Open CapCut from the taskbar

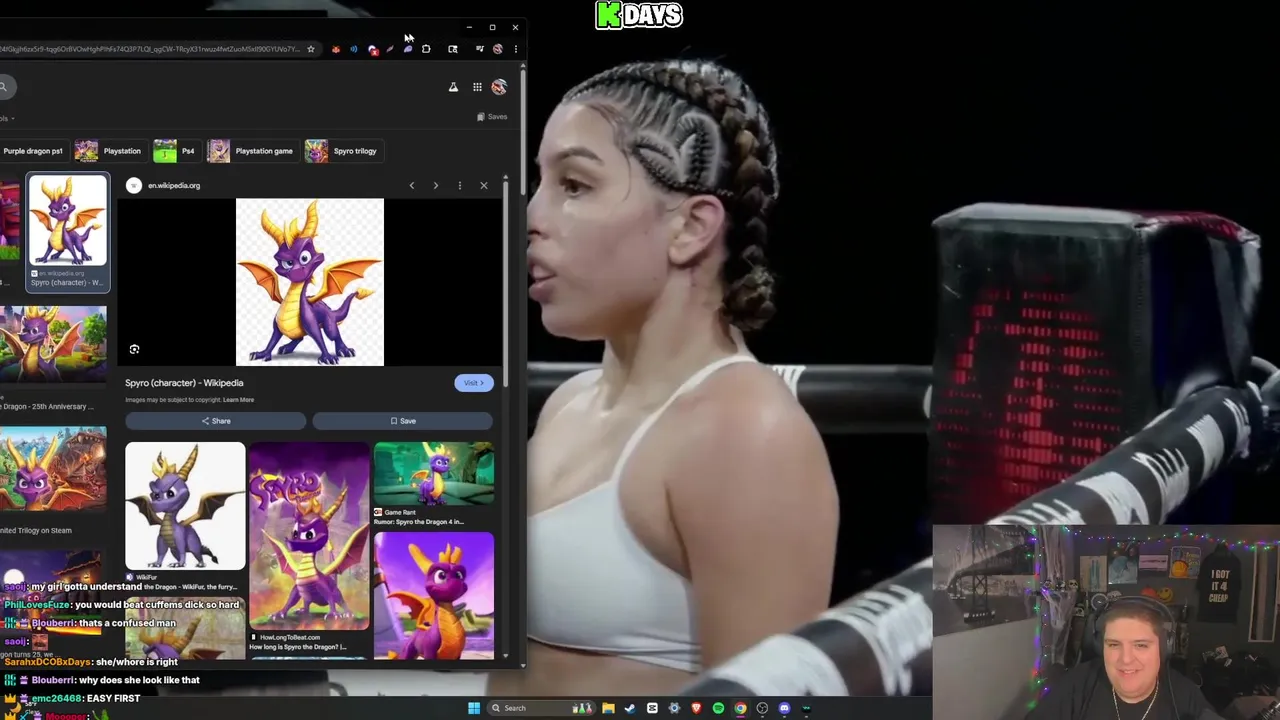point(652,708)
